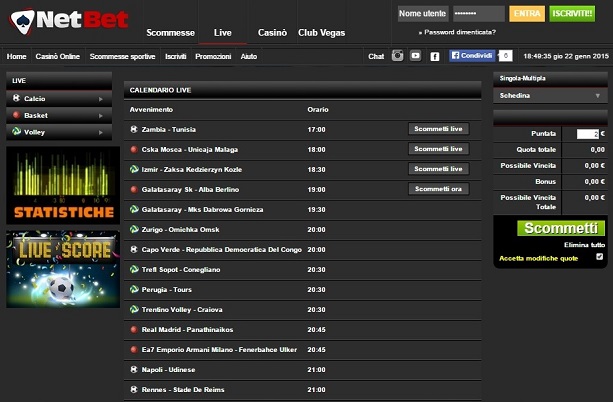Open the Chat link
The height and width of the screenshot is (403, 613).
(x=376, y=57)
